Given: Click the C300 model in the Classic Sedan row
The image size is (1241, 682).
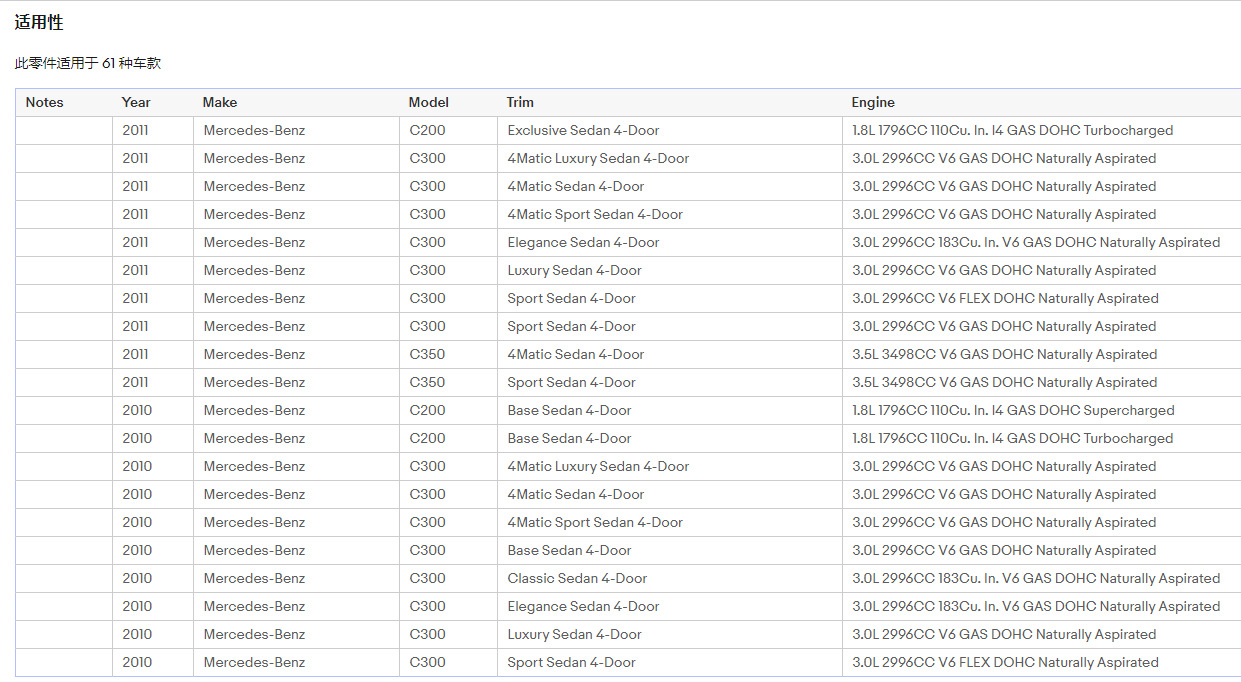Looking at the screenshot, I should [428, 578].
